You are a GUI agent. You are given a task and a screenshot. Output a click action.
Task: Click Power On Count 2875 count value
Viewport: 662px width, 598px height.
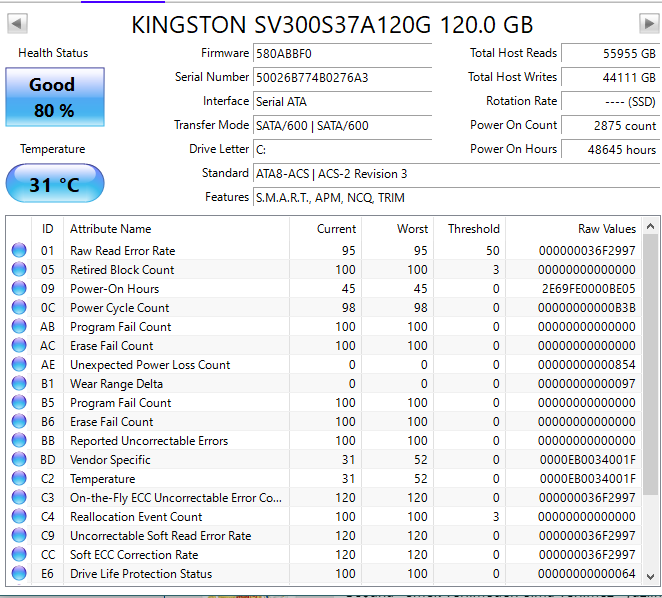610,126
